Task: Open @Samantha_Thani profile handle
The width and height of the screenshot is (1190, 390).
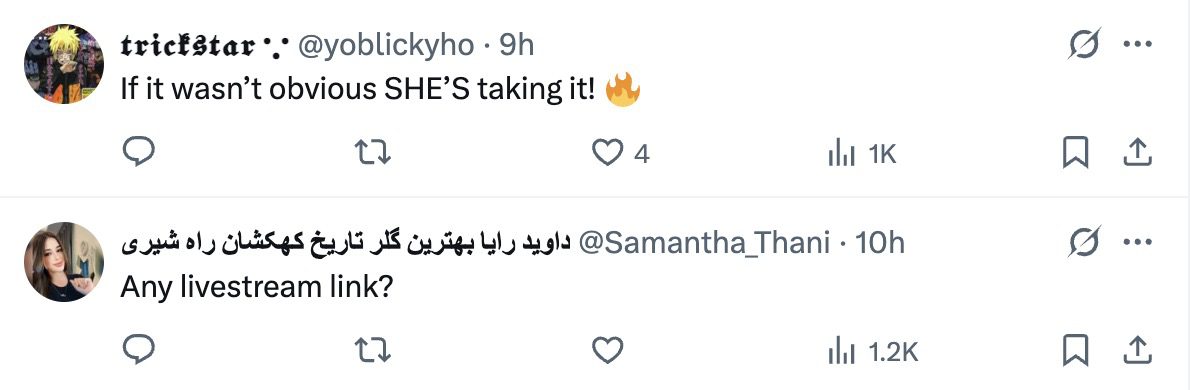Action: coord(704,243)
